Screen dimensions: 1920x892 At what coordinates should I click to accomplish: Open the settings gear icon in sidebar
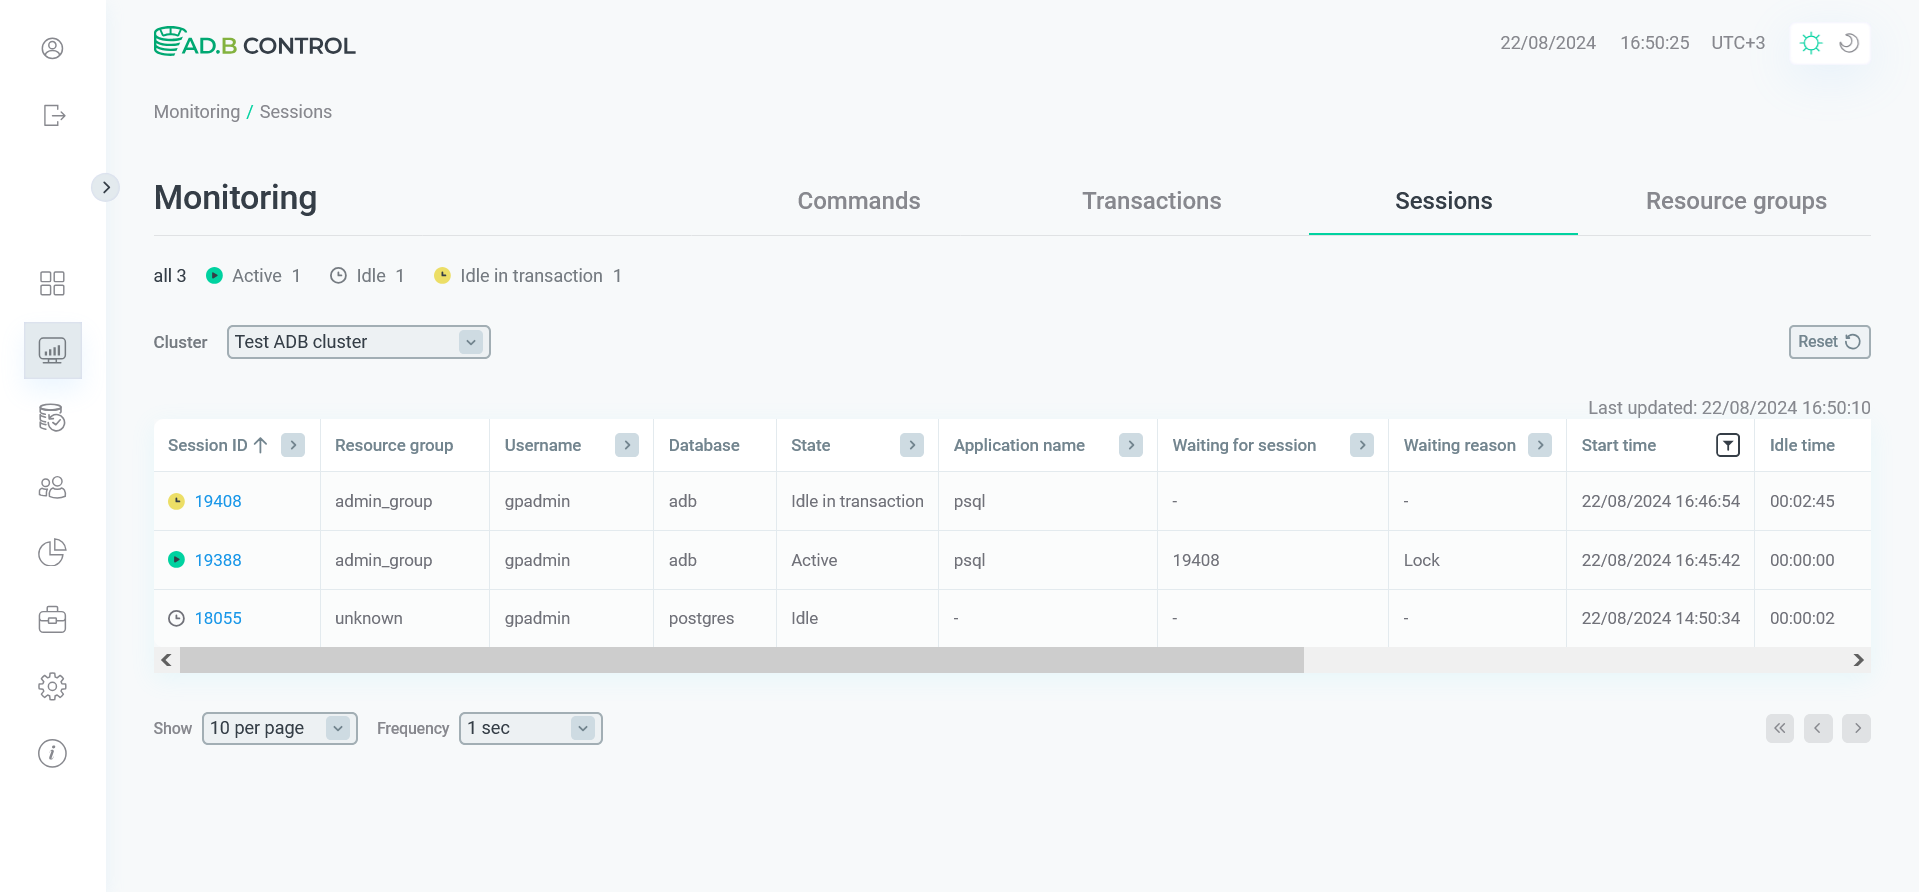click(x=52, y=686)
